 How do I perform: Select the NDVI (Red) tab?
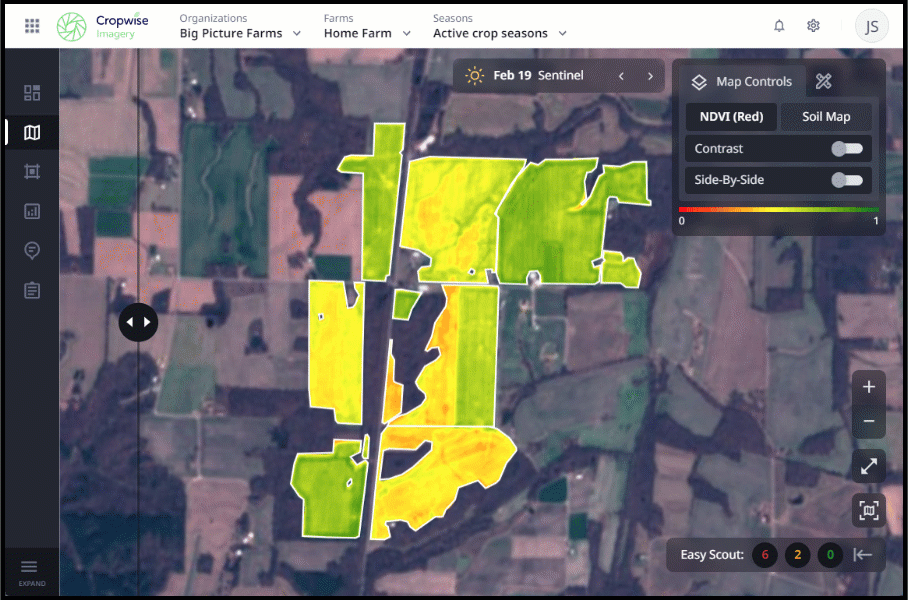(x=731, y=117)
